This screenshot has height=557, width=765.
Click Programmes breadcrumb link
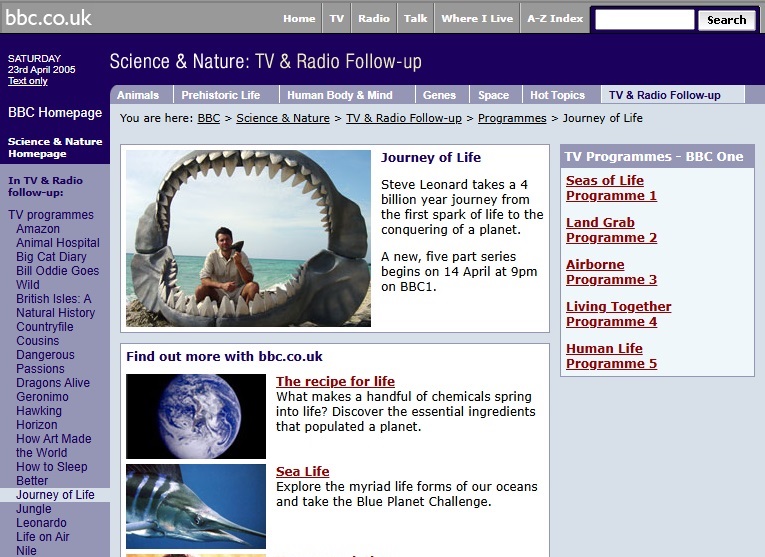click(x=512, y=119)
